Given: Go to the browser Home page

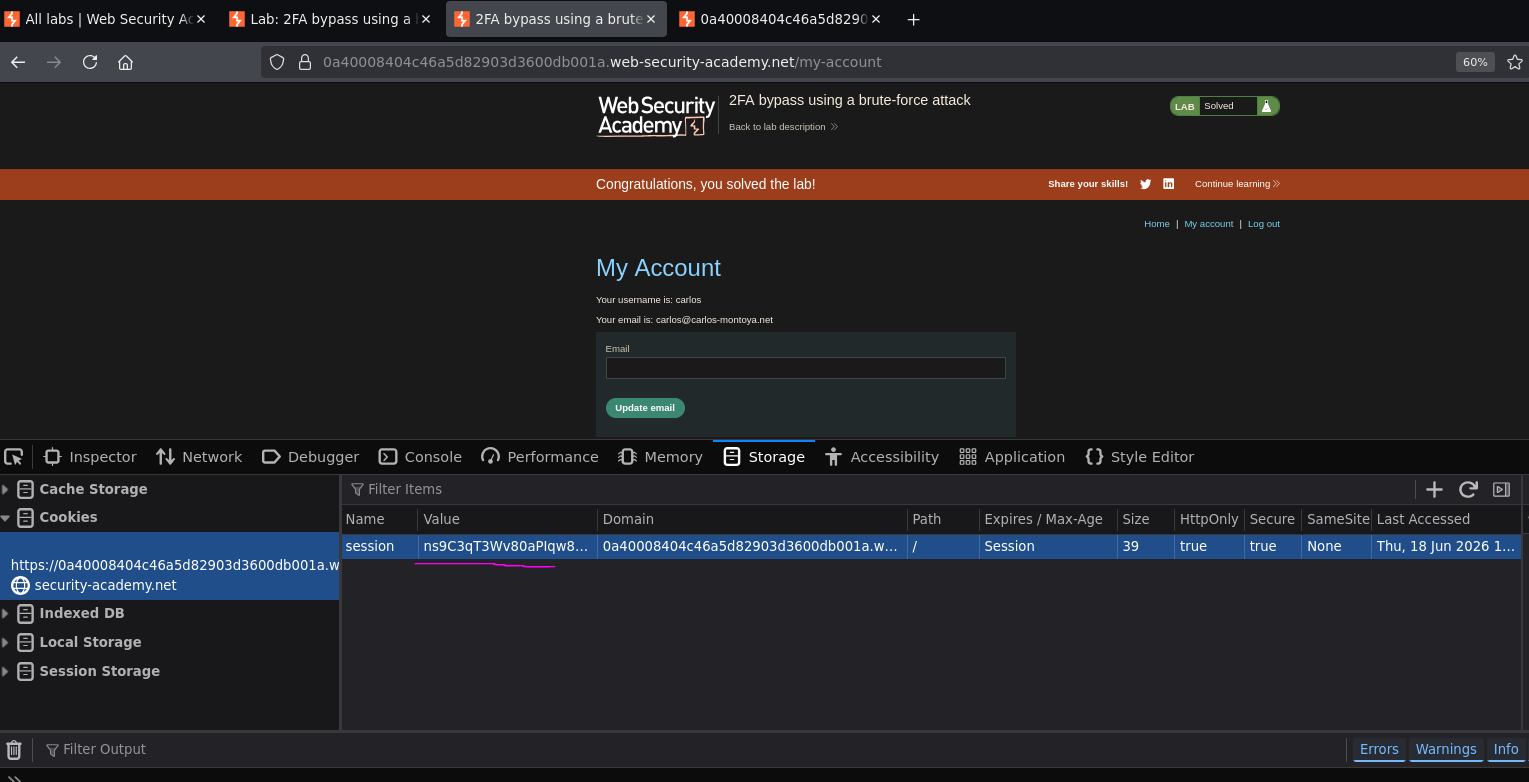Looking at the screenshot, I should click(125, 62).
